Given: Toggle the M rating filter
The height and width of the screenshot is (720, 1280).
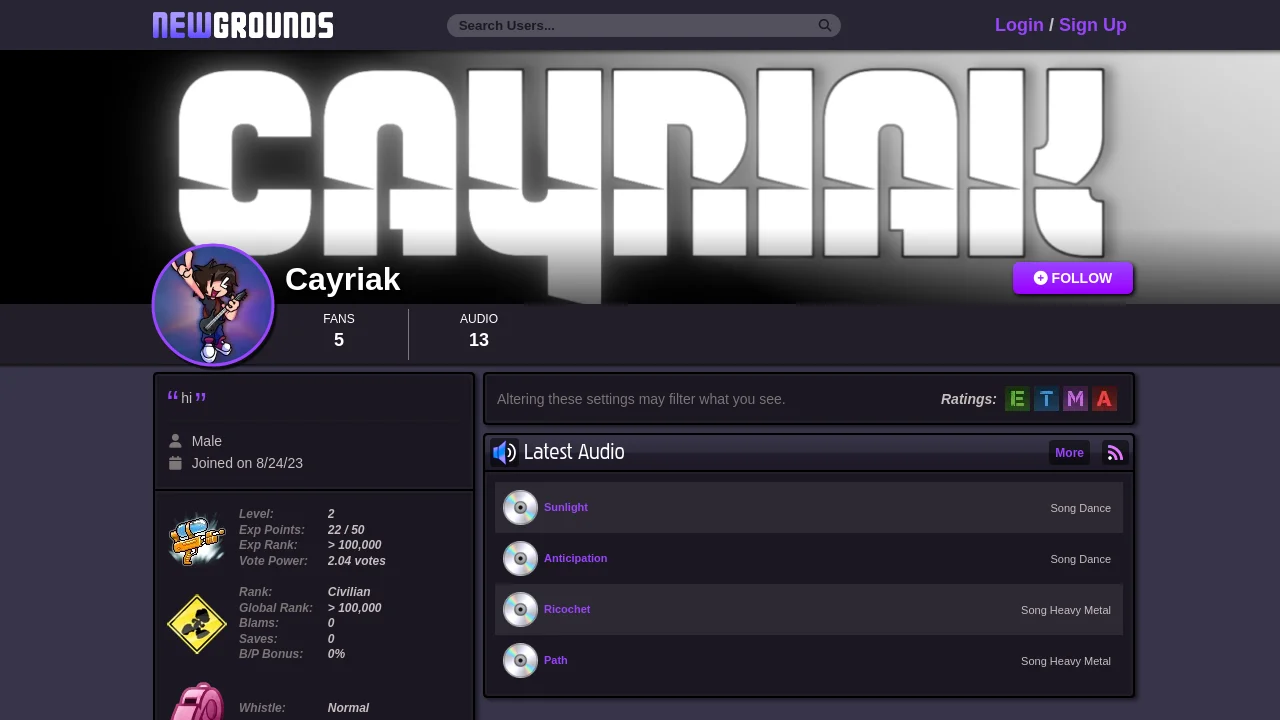Looking at the screenshot, I should (x=1075, y=399).
